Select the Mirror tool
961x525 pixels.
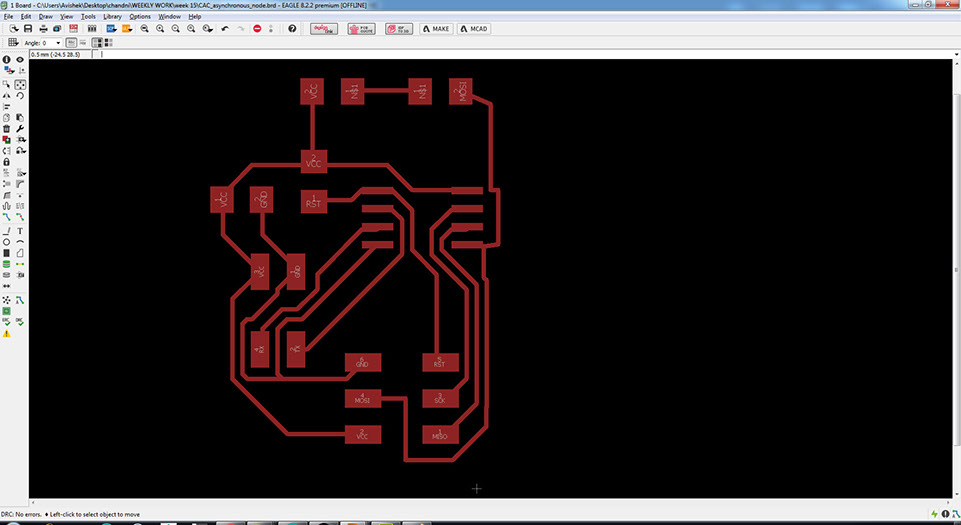click(x=6, y=96)
